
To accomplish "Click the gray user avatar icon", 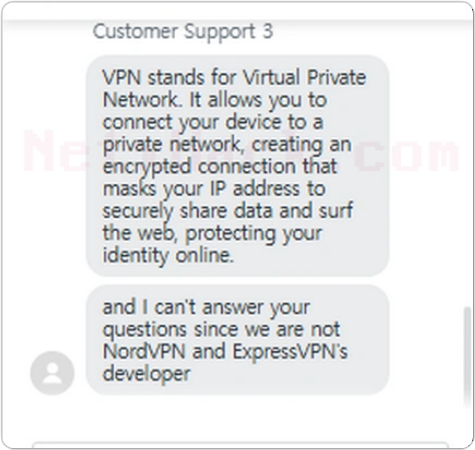I will 52,373.
